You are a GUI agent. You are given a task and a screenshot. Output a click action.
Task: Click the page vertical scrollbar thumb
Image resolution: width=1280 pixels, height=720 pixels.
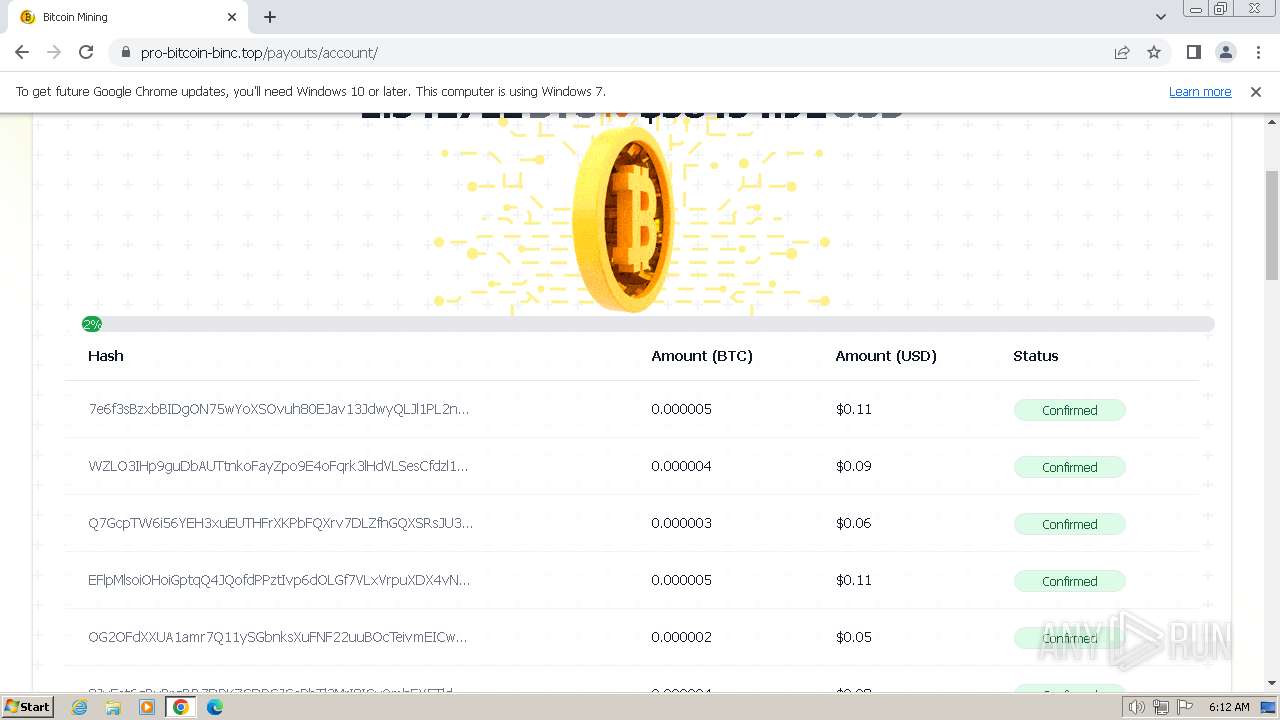1272,225
